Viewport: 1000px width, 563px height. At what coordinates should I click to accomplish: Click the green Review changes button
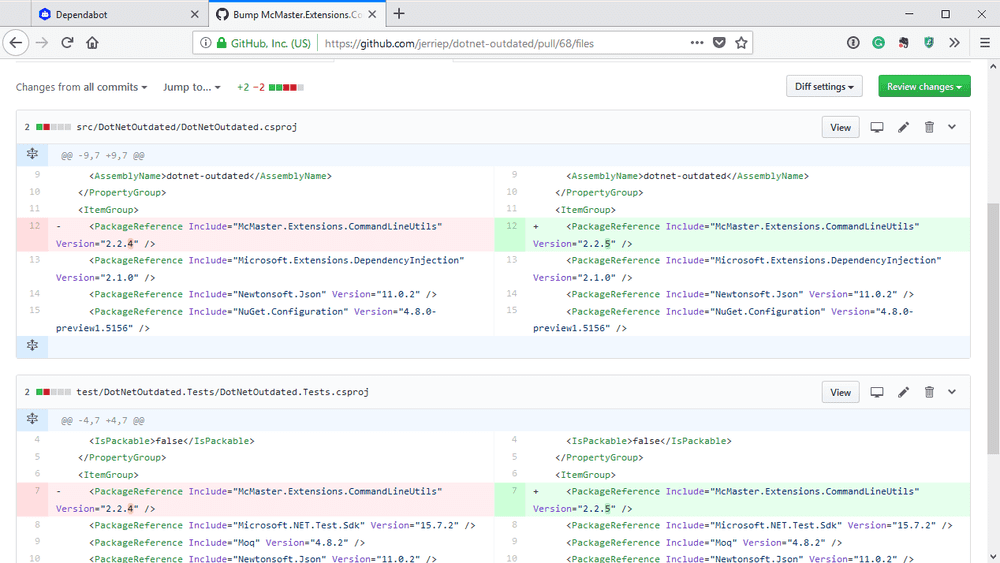[924, 87]
